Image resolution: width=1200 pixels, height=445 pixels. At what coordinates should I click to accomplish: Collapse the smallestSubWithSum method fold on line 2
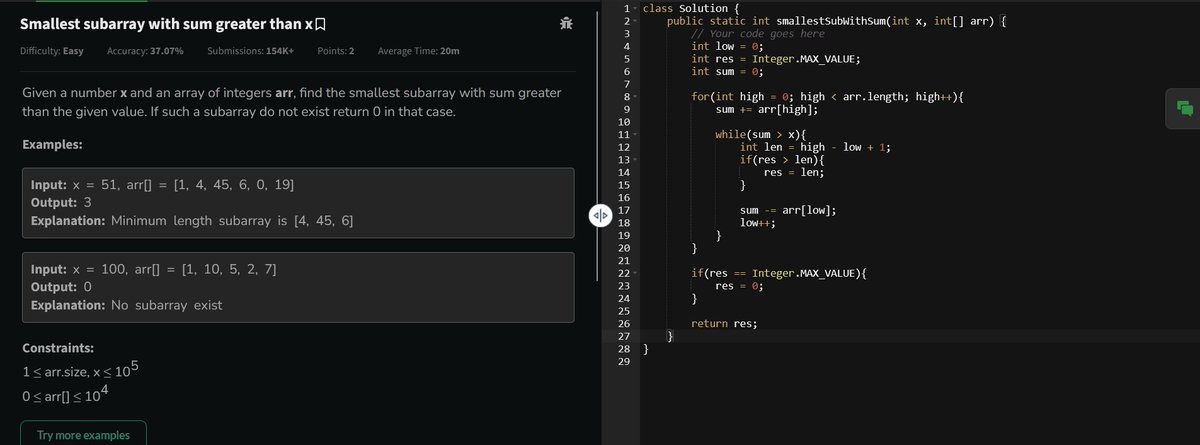635,21
